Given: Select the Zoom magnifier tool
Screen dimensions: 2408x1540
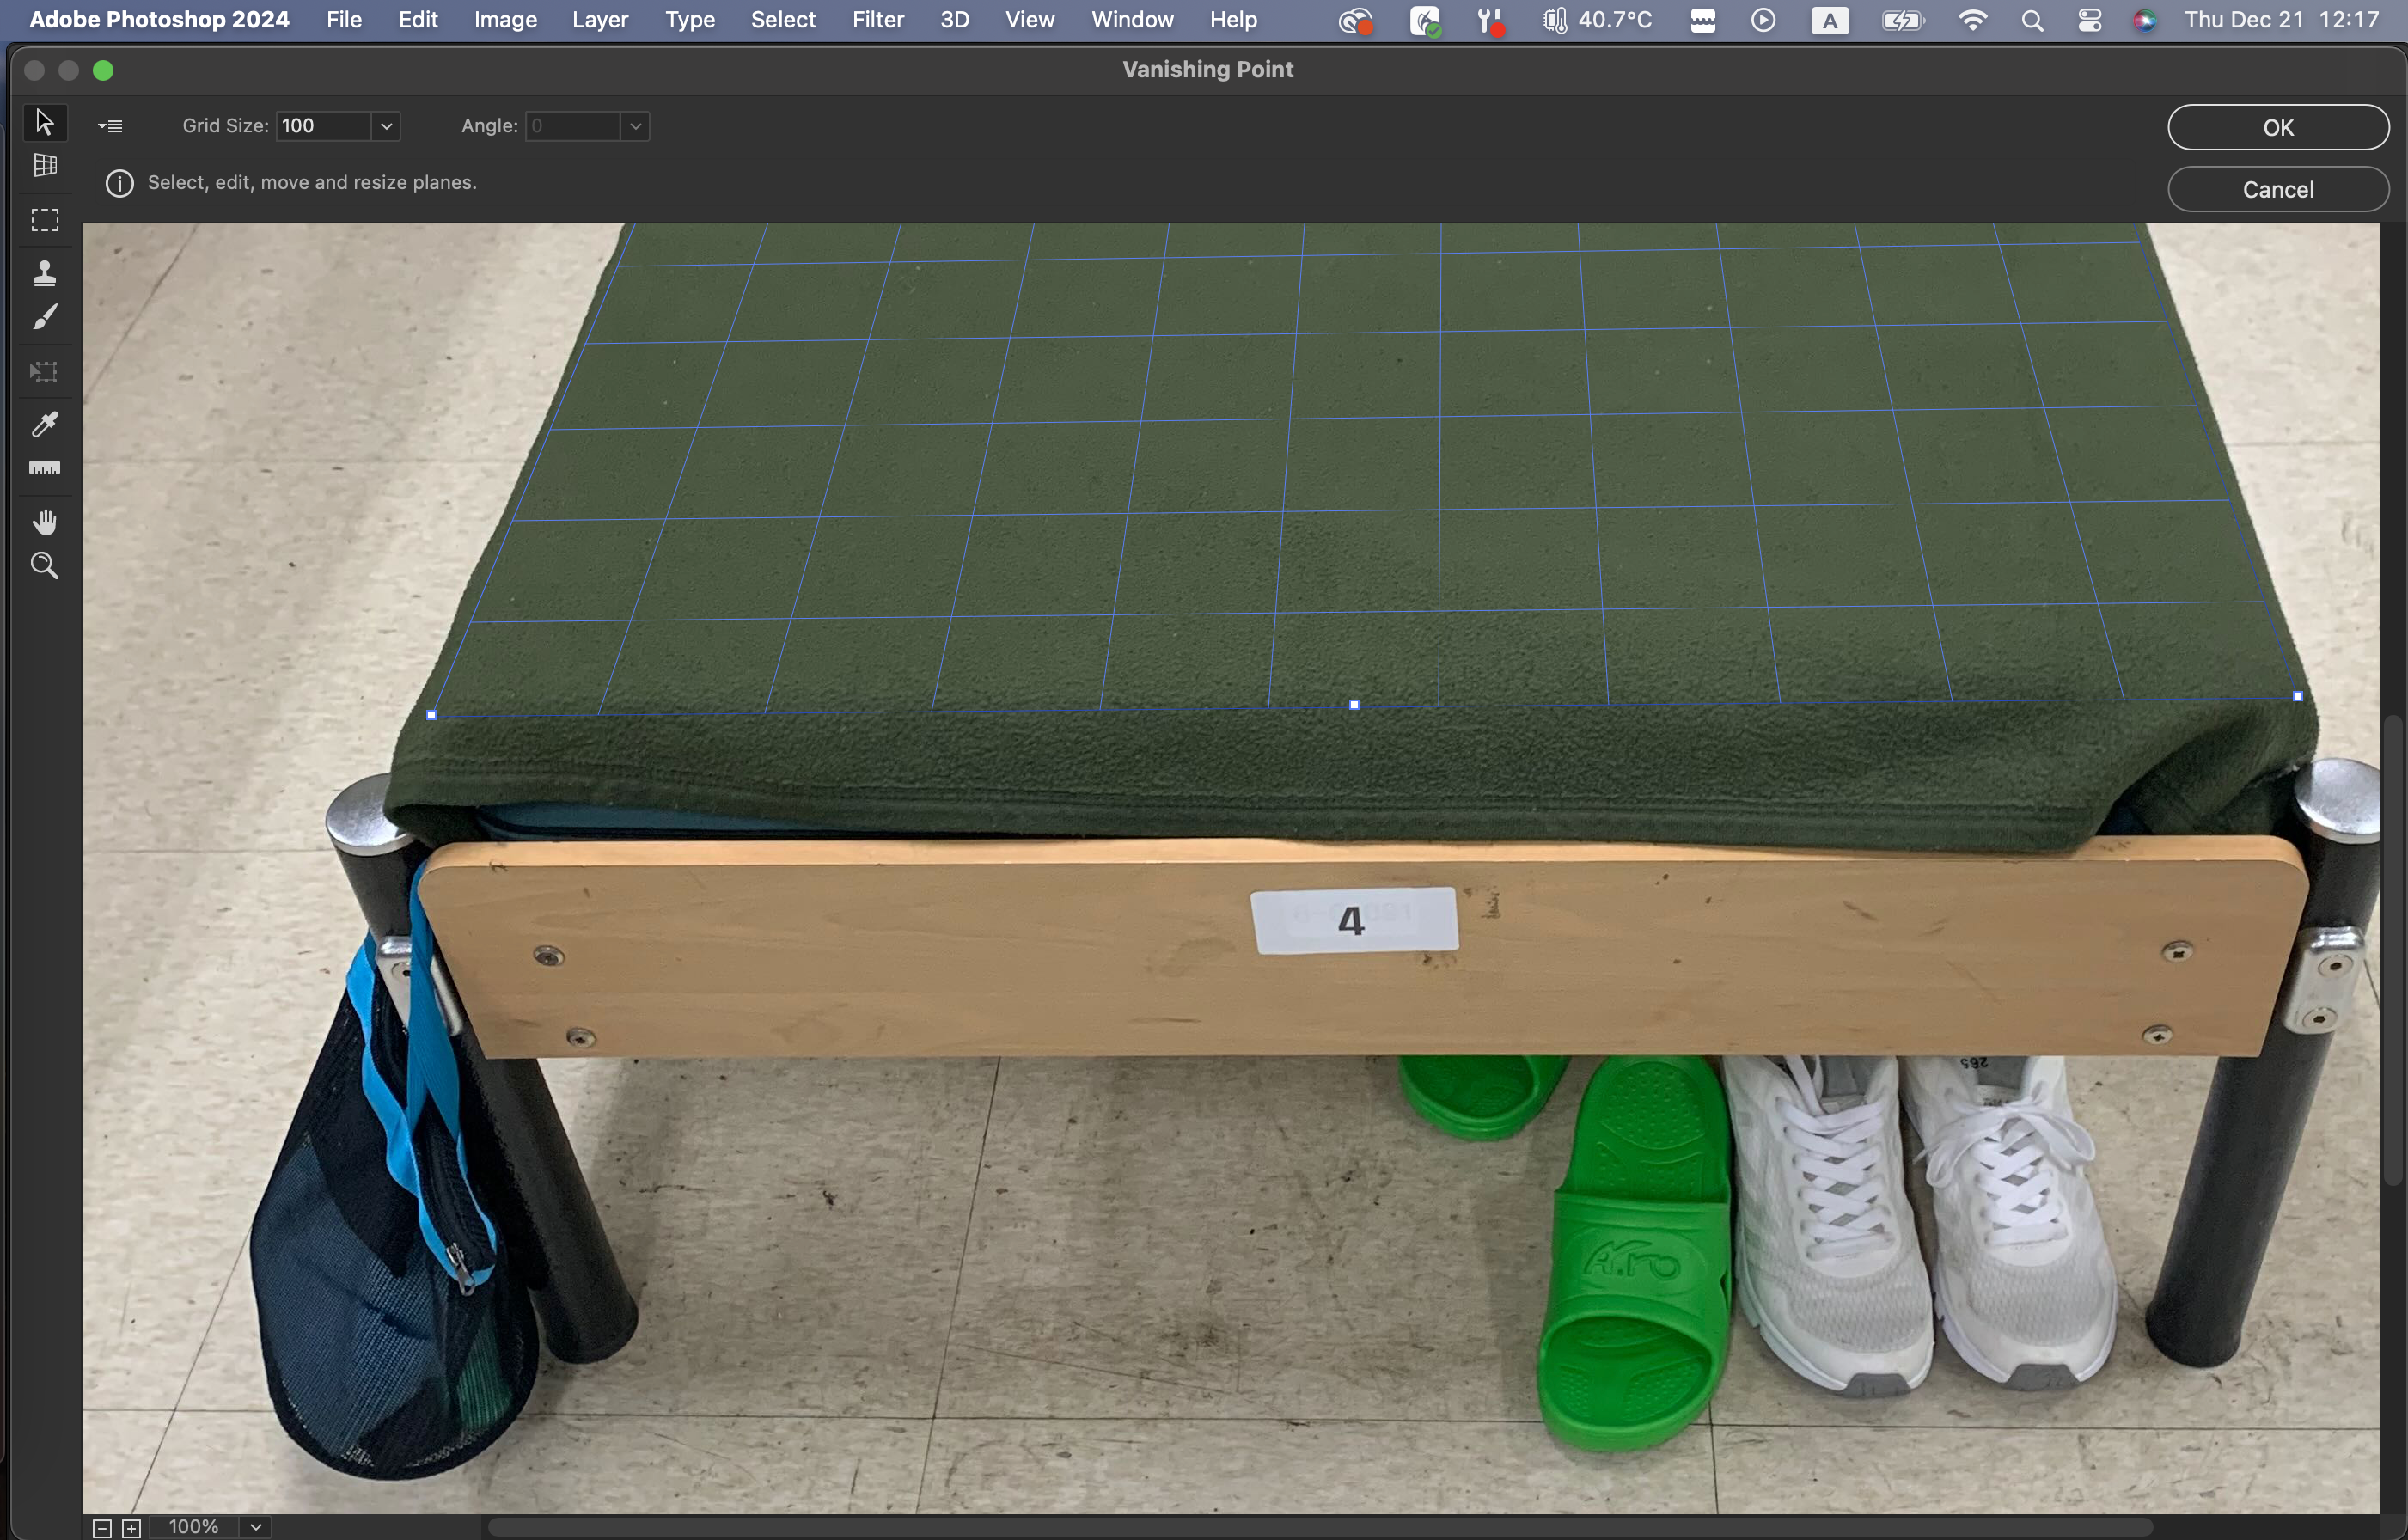Looking at the screenshot, I should pos(44,566).
